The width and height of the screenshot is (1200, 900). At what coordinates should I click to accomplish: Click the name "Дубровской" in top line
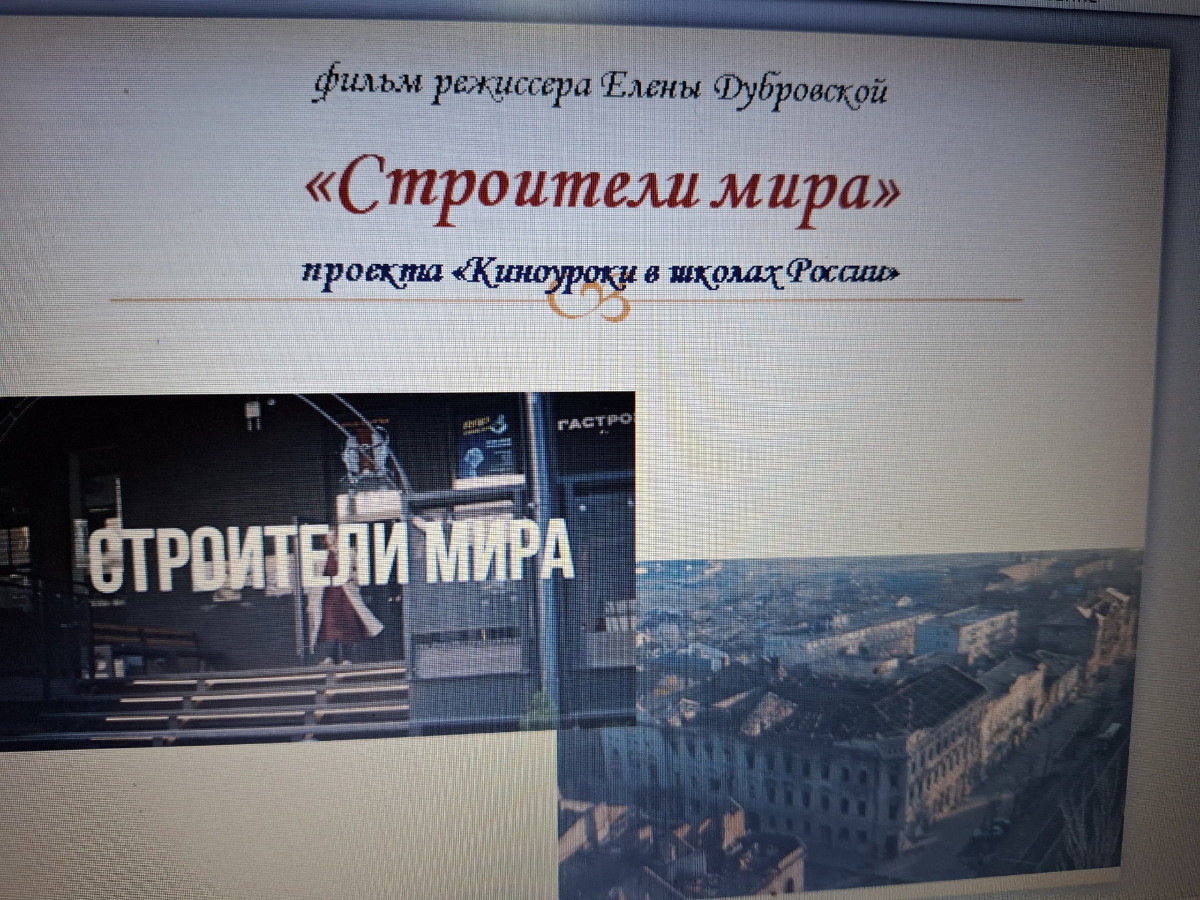(800, 91)
